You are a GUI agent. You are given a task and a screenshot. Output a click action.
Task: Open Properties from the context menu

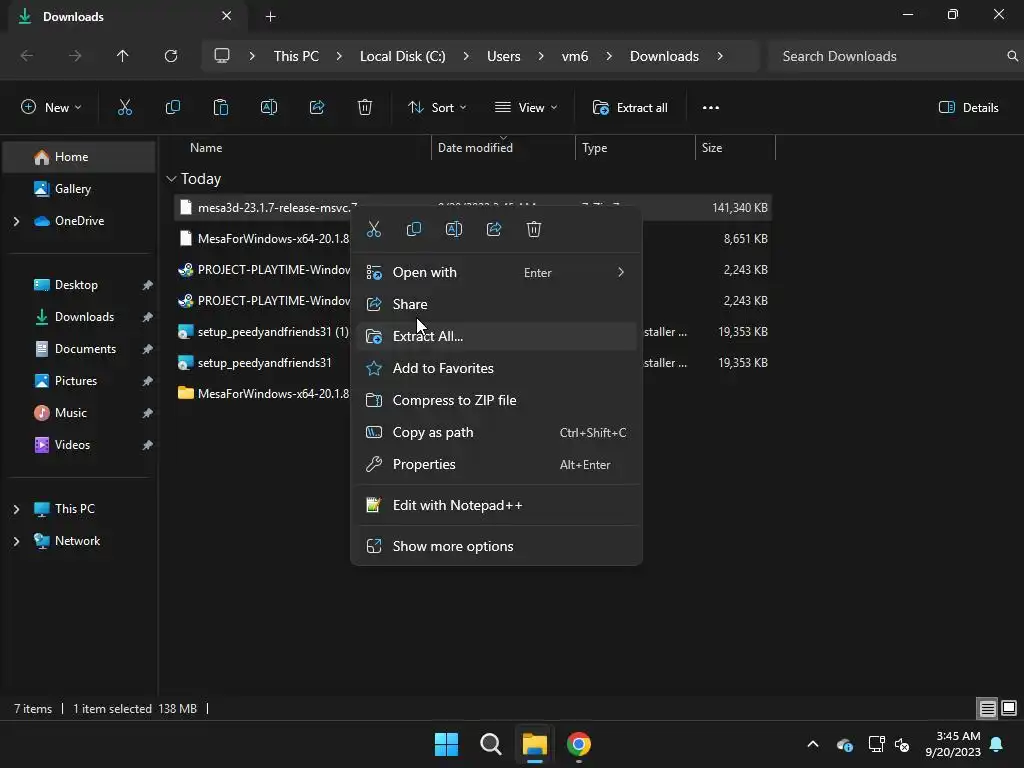496,464
